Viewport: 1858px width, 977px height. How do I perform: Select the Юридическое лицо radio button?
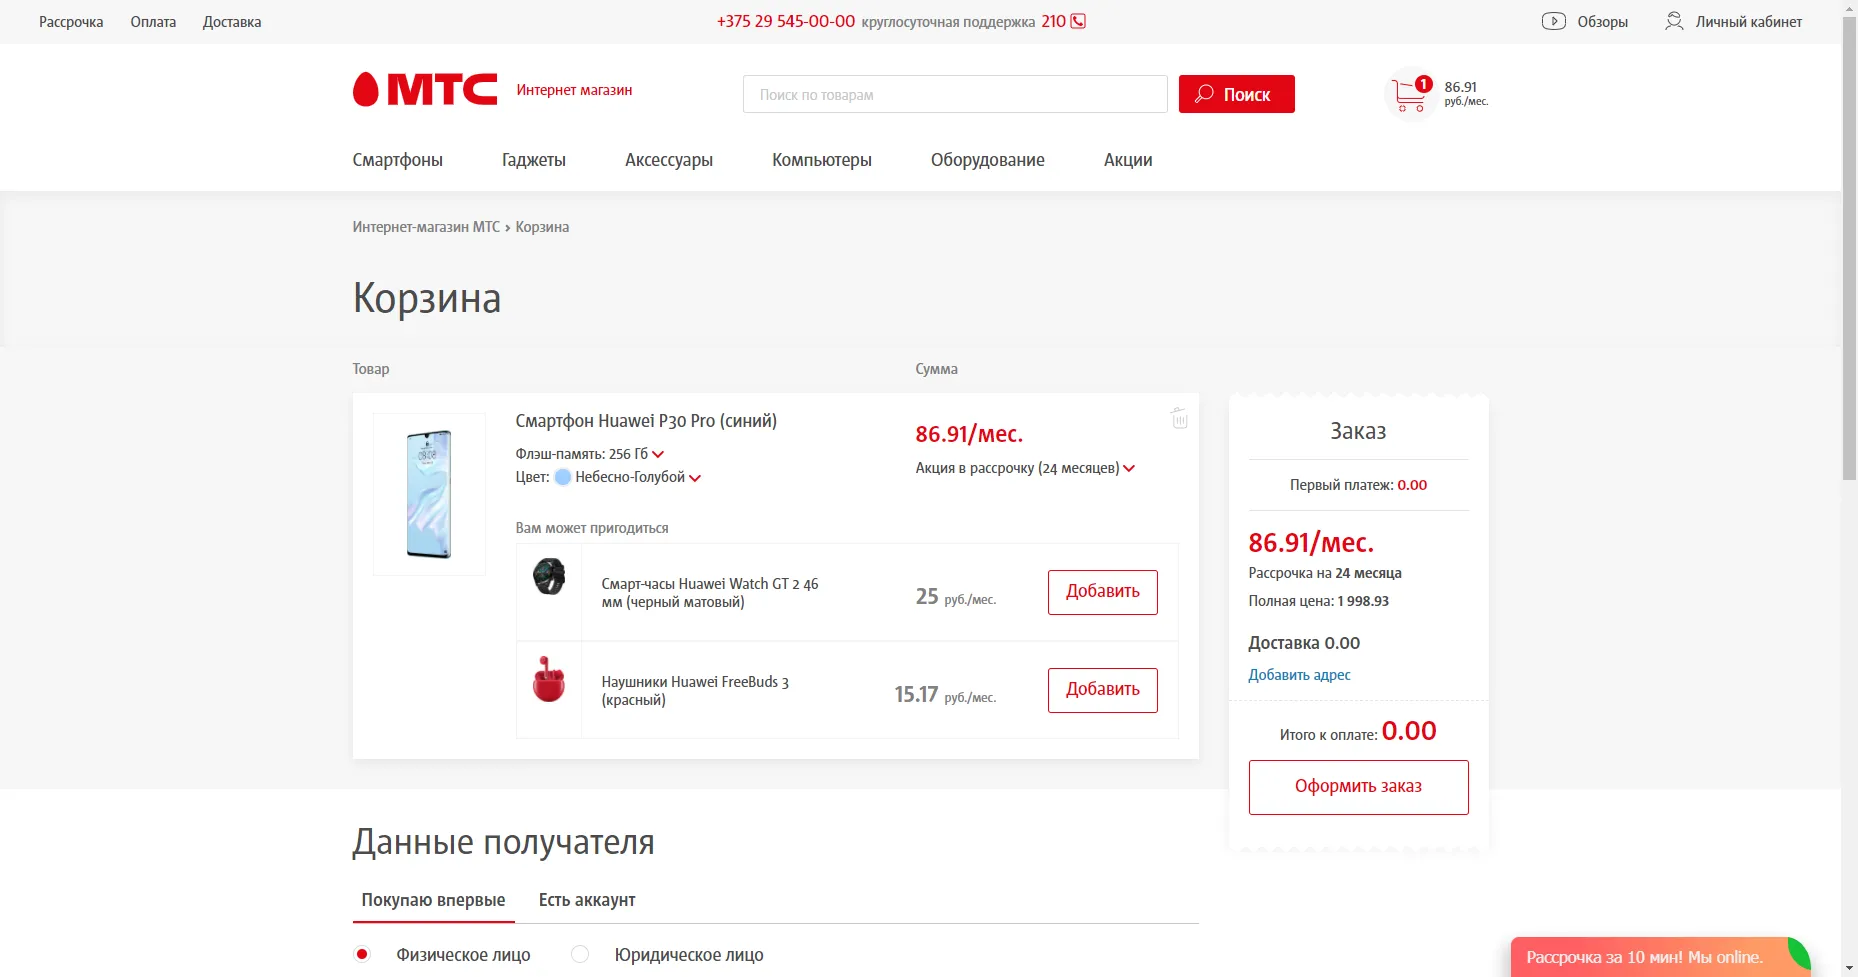[x=580, y=954]
